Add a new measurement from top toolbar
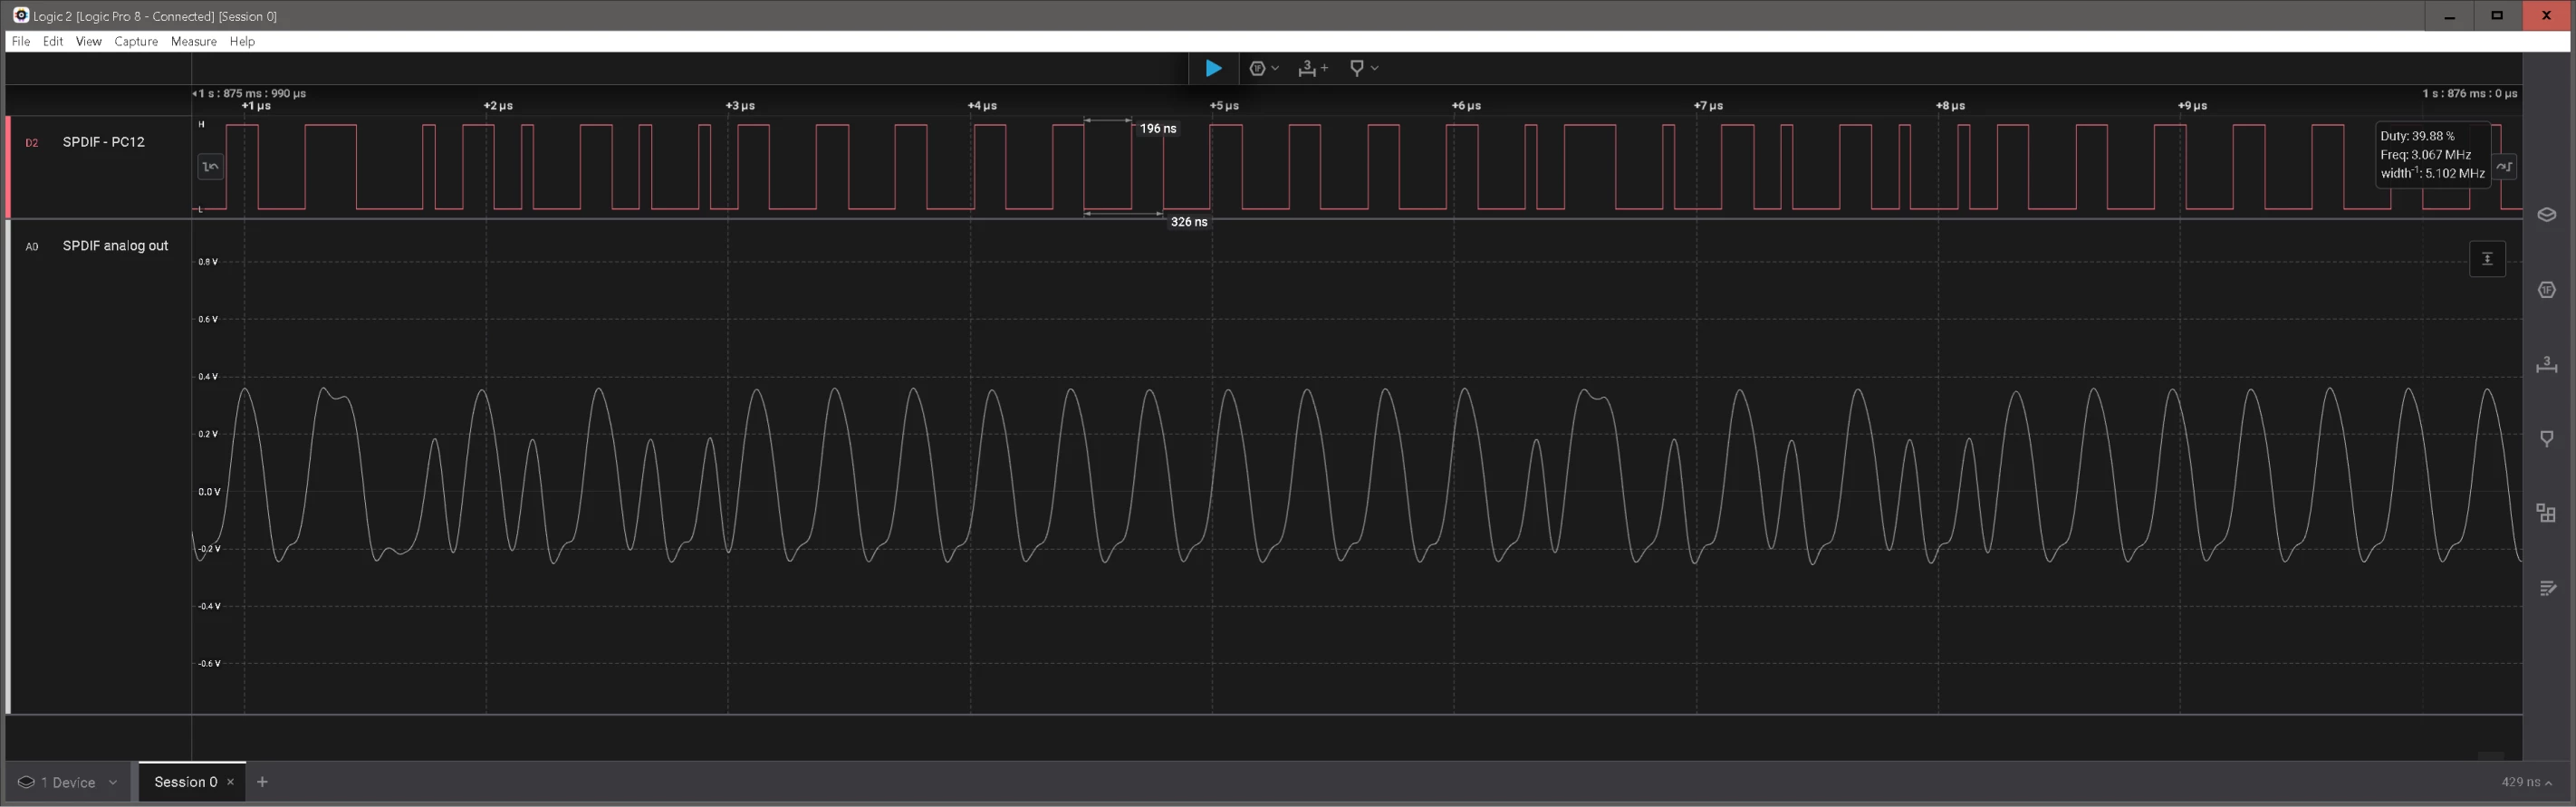The width and height of the screenshot is (2576, 807). point(1312,68)
